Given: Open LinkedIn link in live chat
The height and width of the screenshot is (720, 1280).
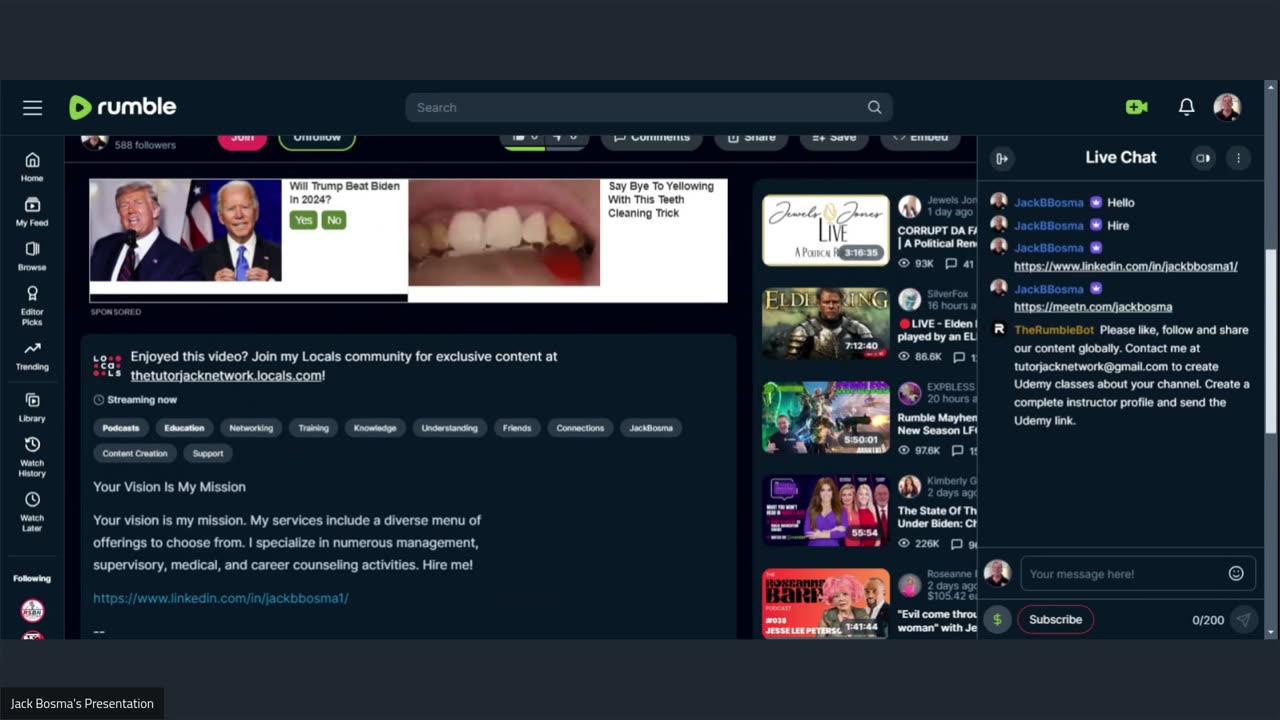Looking at the screenshot, I should [x=1126, y=266].
